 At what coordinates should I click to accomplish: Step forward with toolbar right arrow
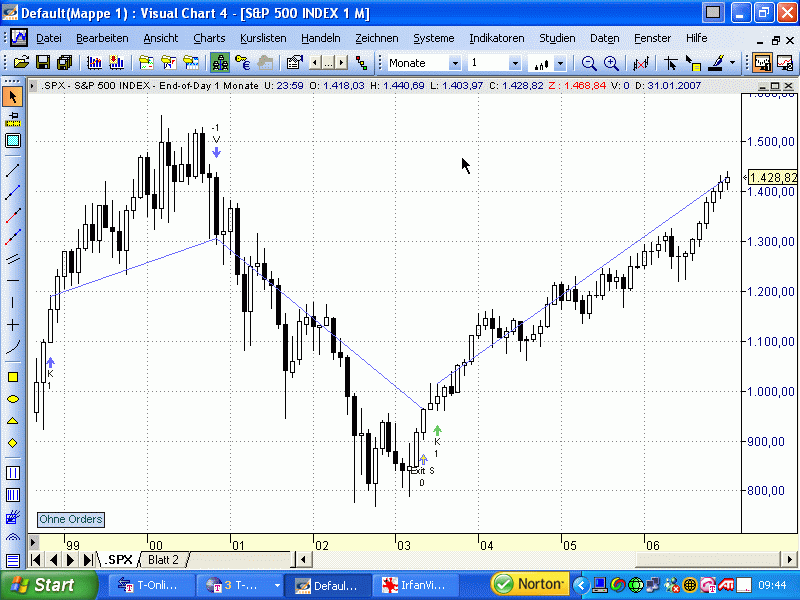[341, 63]
